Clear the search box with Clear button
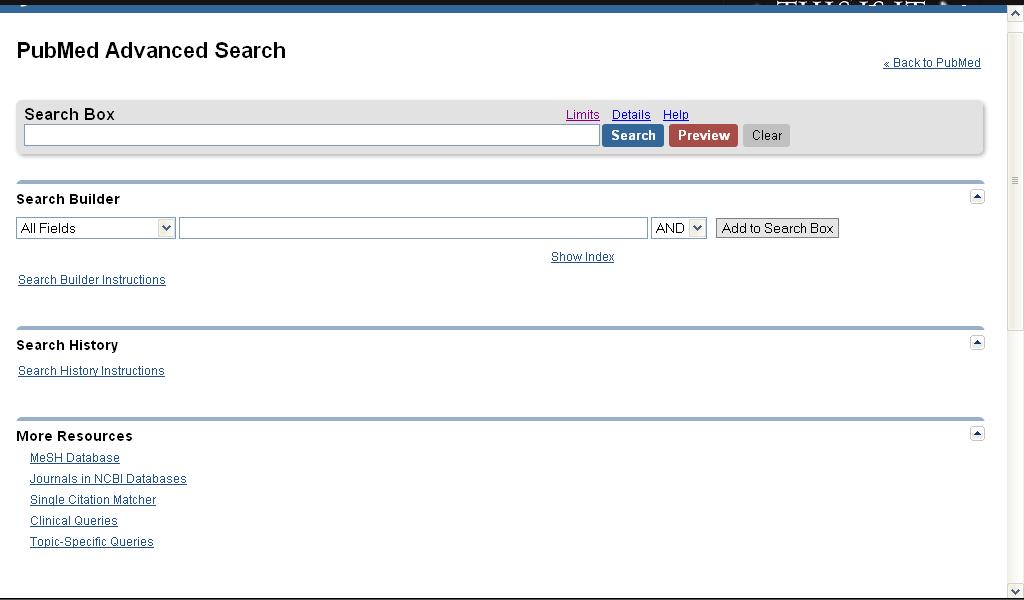 pos(767,135)
